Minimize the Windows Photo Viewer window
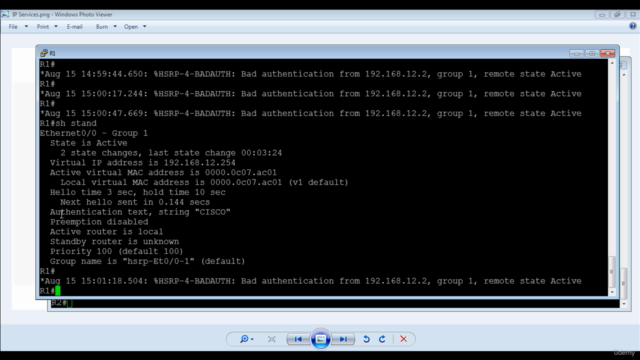The height and width of the screenshot is (360, 640). 602,15
